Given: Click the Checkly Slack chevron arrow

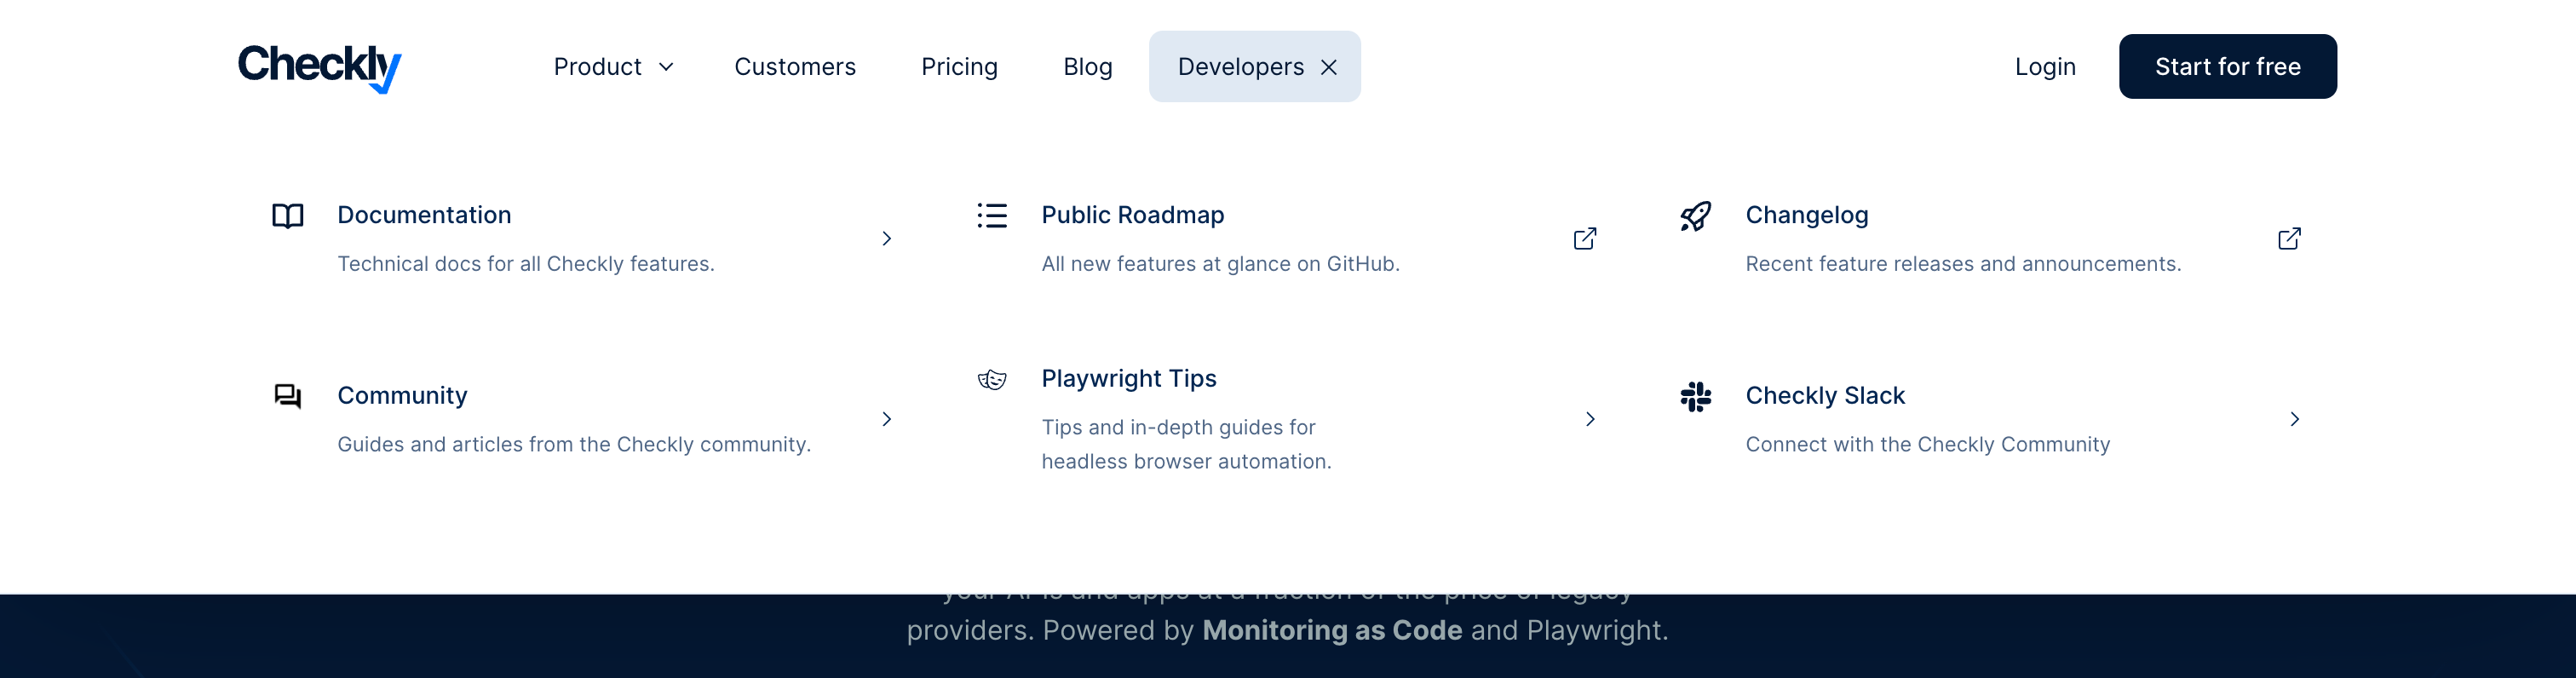Looking at the screenshot, I should tap(2294, 419).
